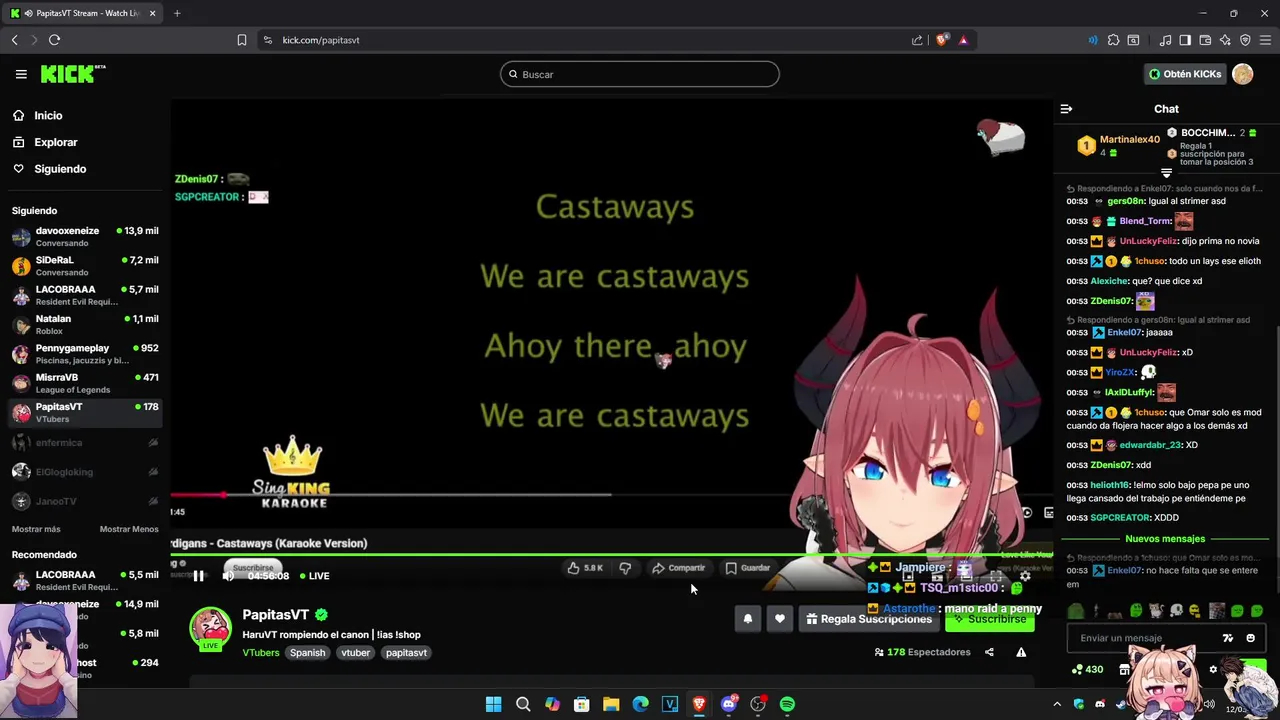Open player settings gear icon

(1025, 576)
